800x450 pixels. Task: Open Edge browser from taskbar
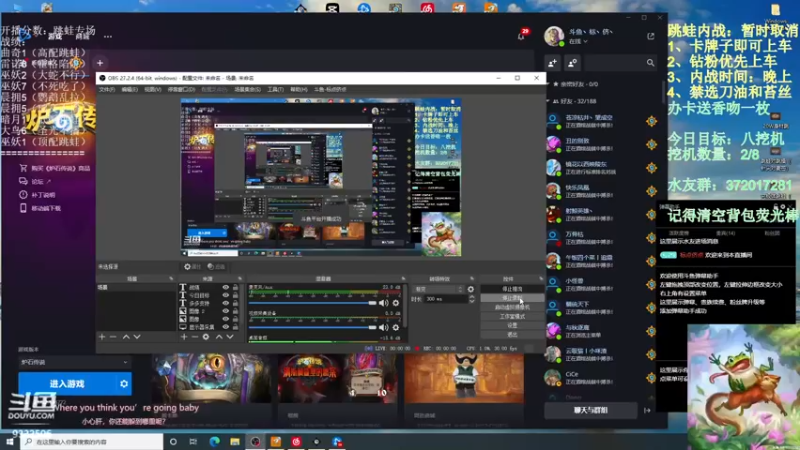coord(214,441)
